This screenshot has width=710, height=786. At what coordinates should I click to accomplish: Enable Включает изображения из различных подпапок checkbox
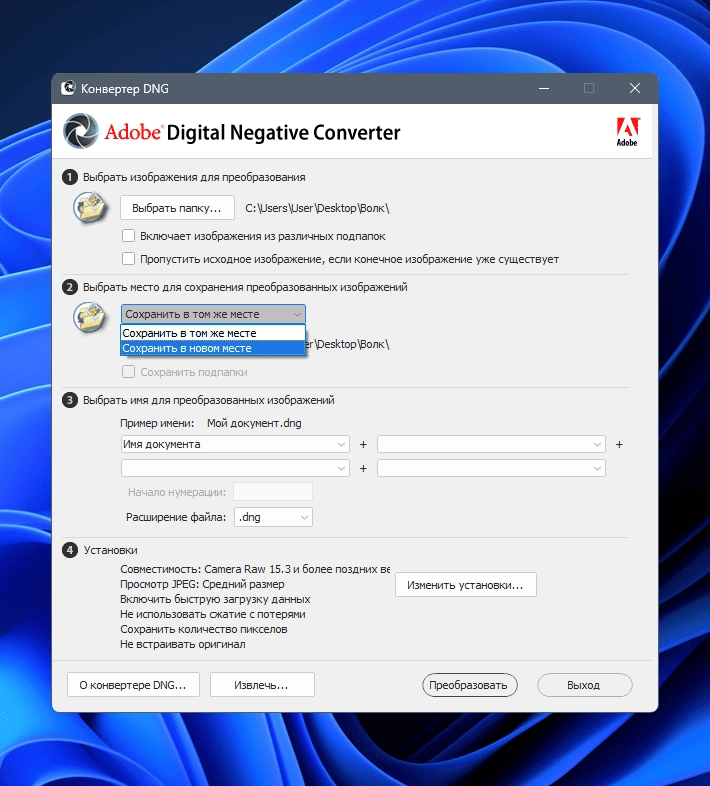tap(129, 236)
